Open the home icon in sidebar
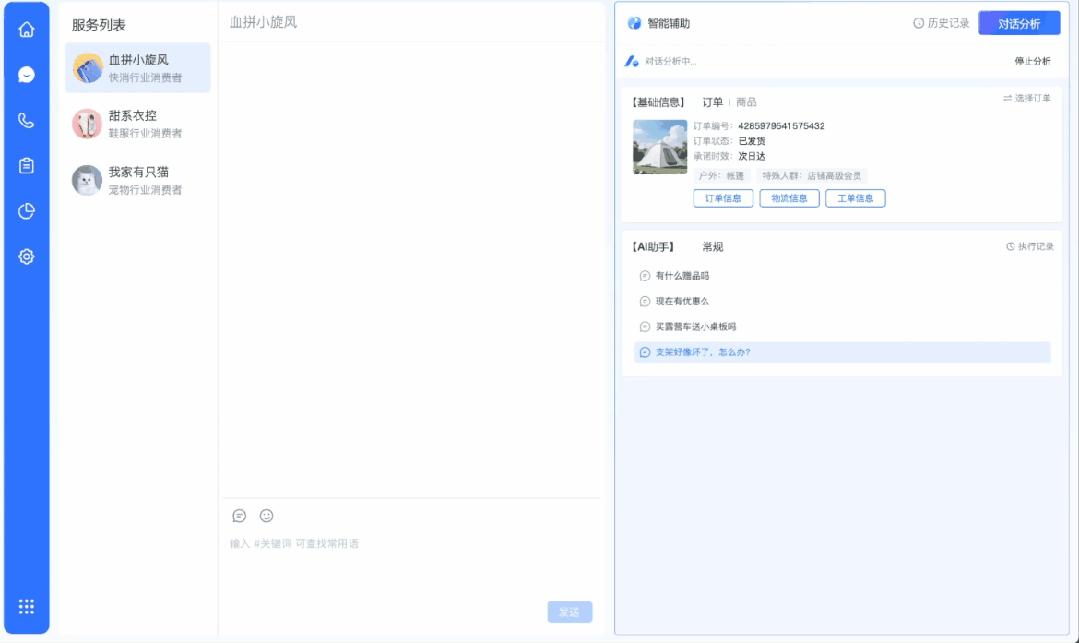The width and height of the screenshot is (1079, 643). point(26,30)
